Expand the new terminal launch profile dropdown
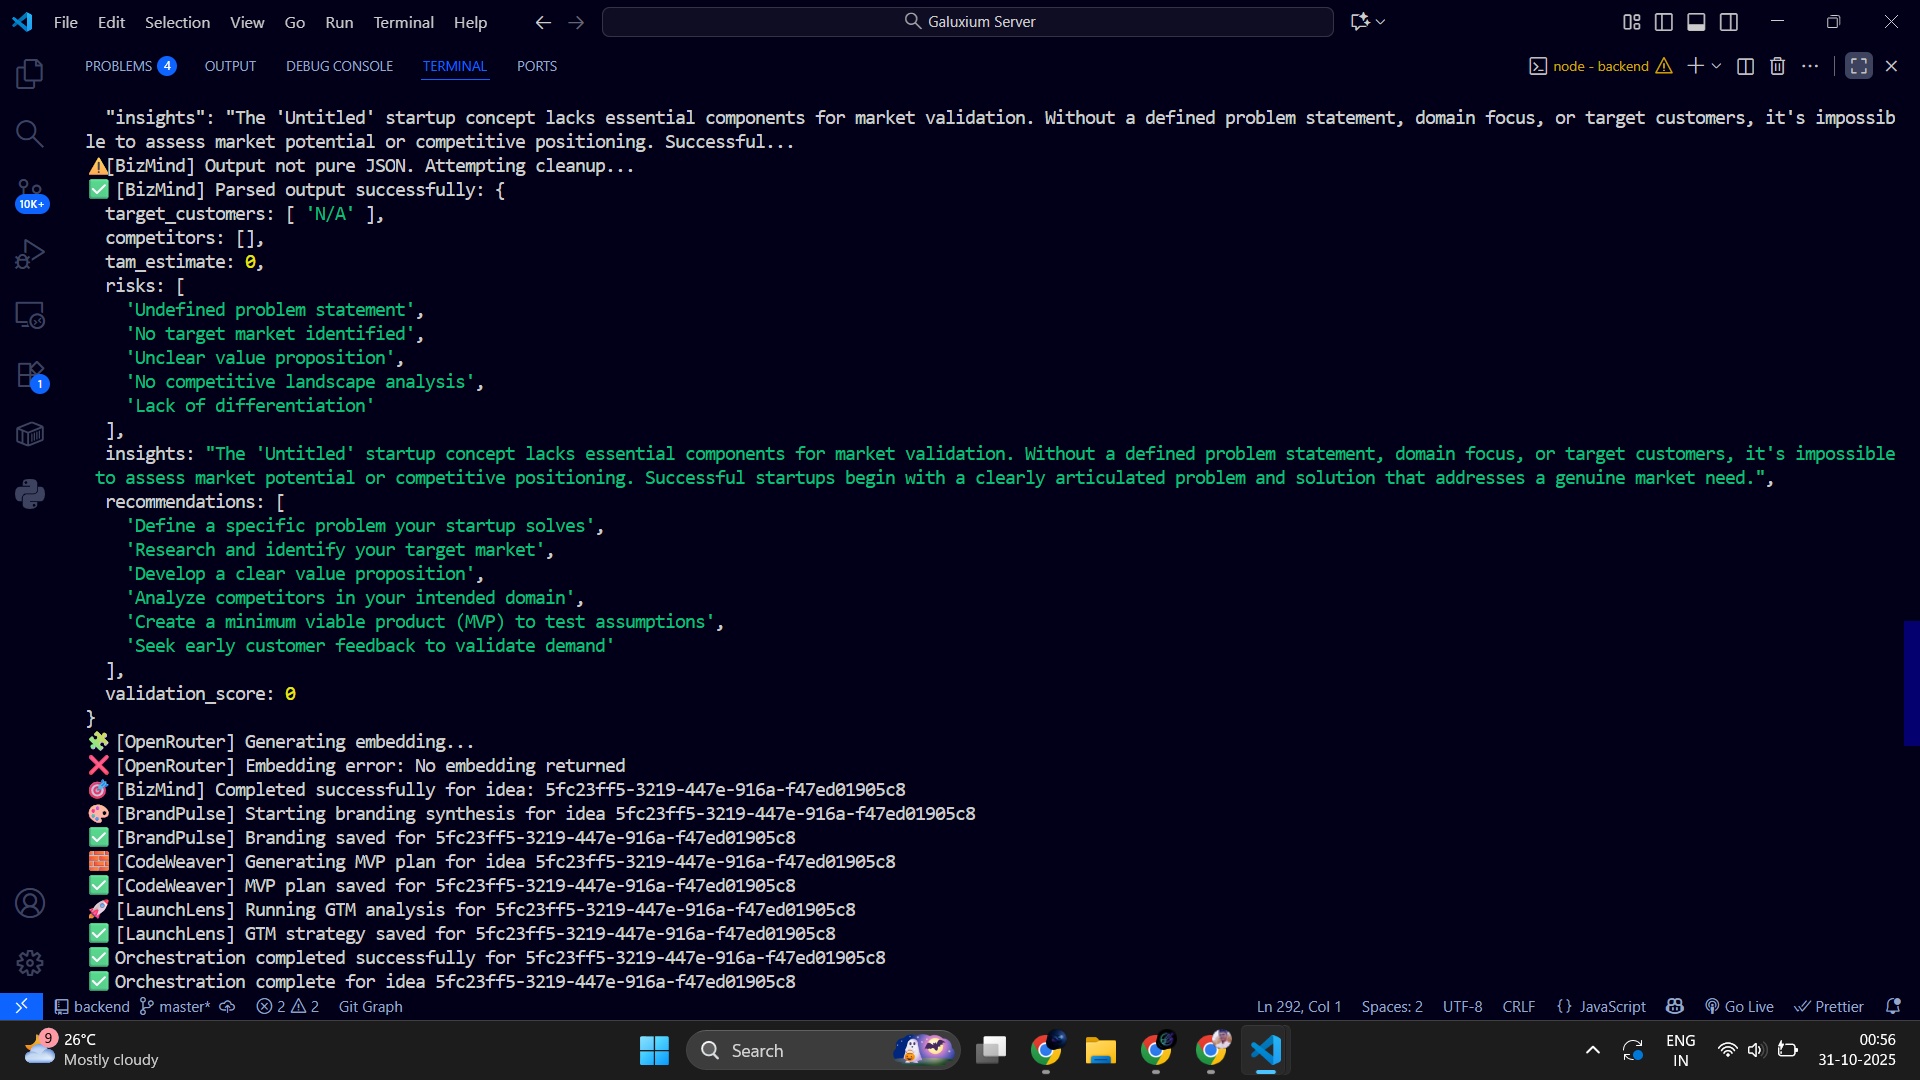 tap(1717, 66)
